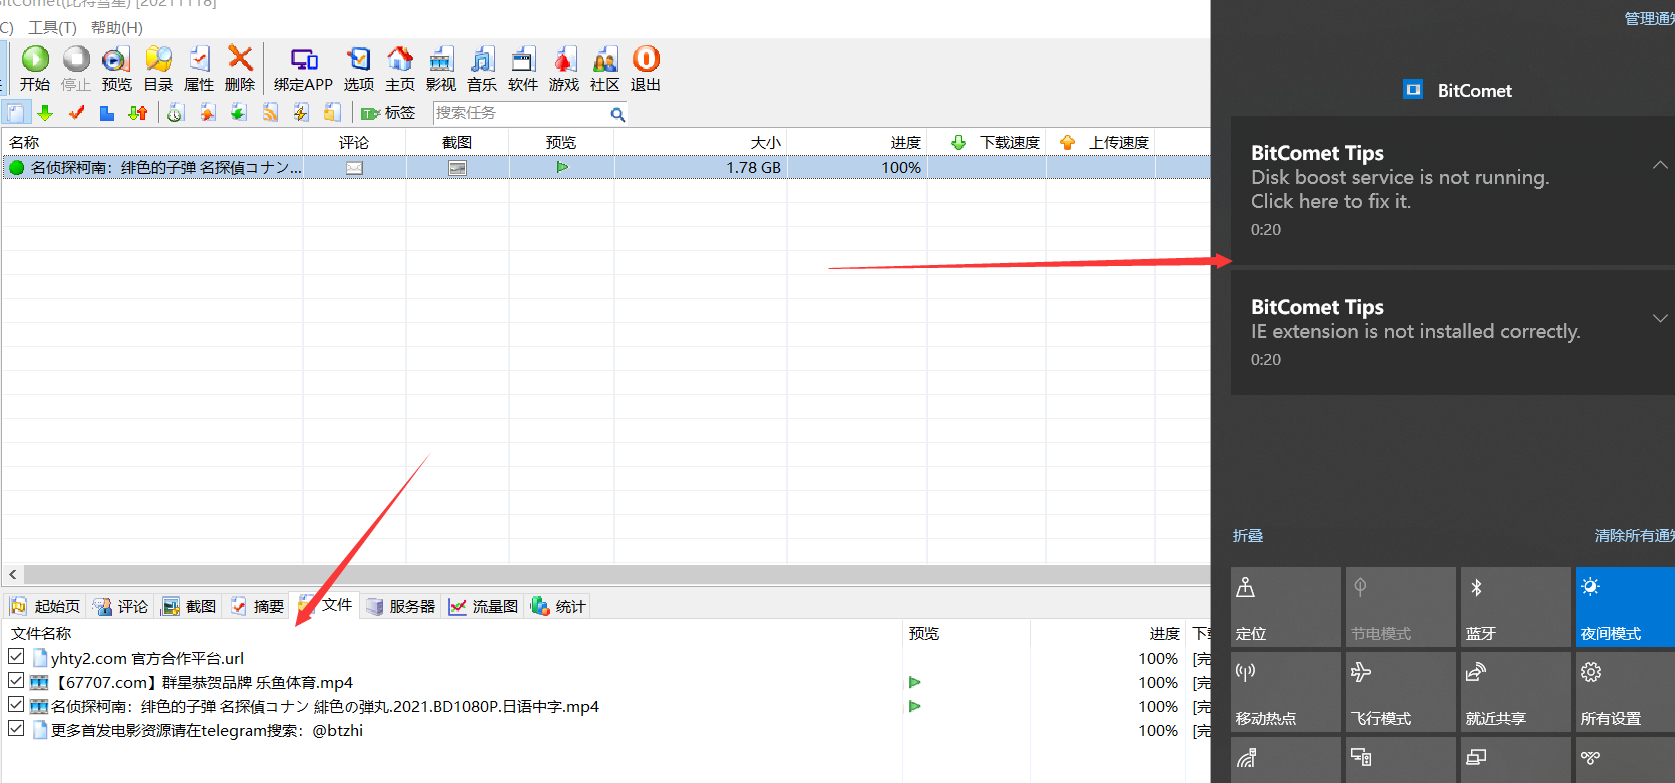This screenshot has height=783, width=1675.
Task: Click the red checkmark completed filter icon
Action: [76, 113]
